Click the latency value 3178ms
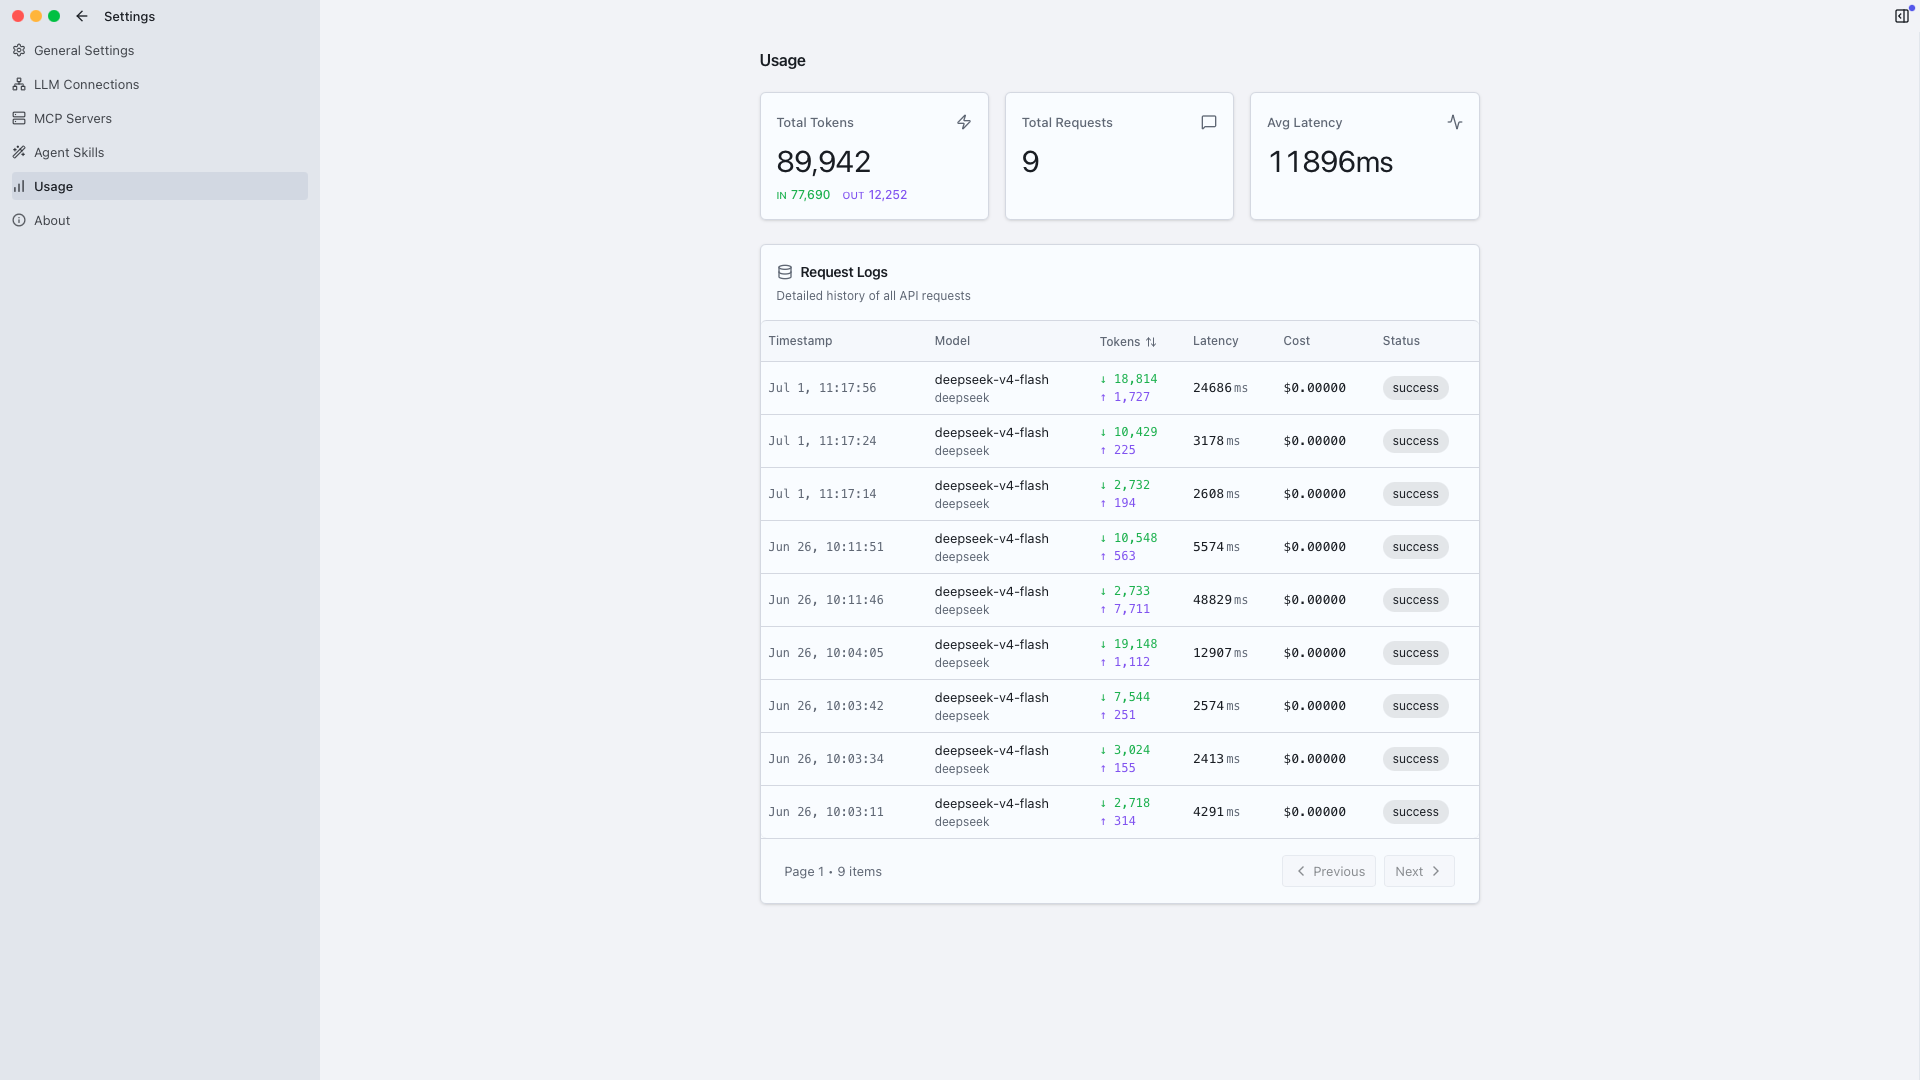1920x1080 pixels. tap(1216, 441)
